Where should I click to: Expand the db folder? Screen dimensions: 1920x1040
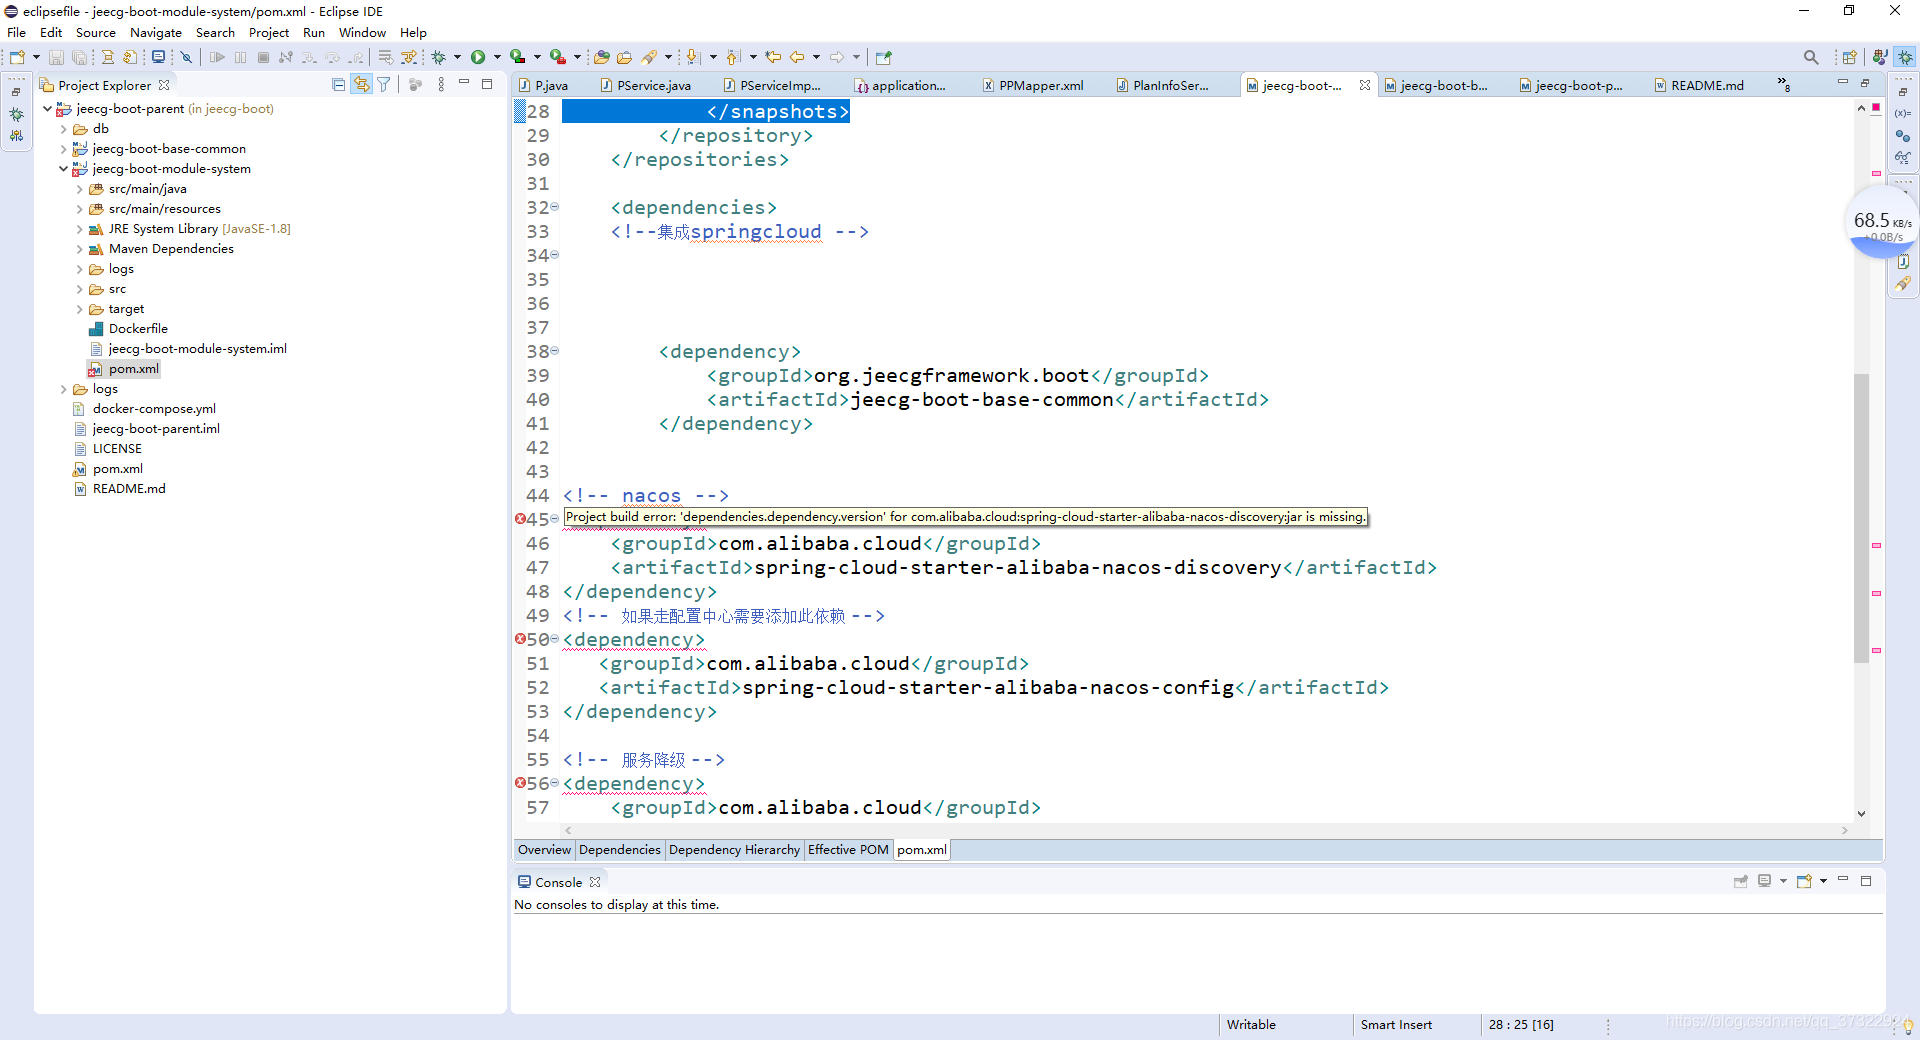[63, 129]
